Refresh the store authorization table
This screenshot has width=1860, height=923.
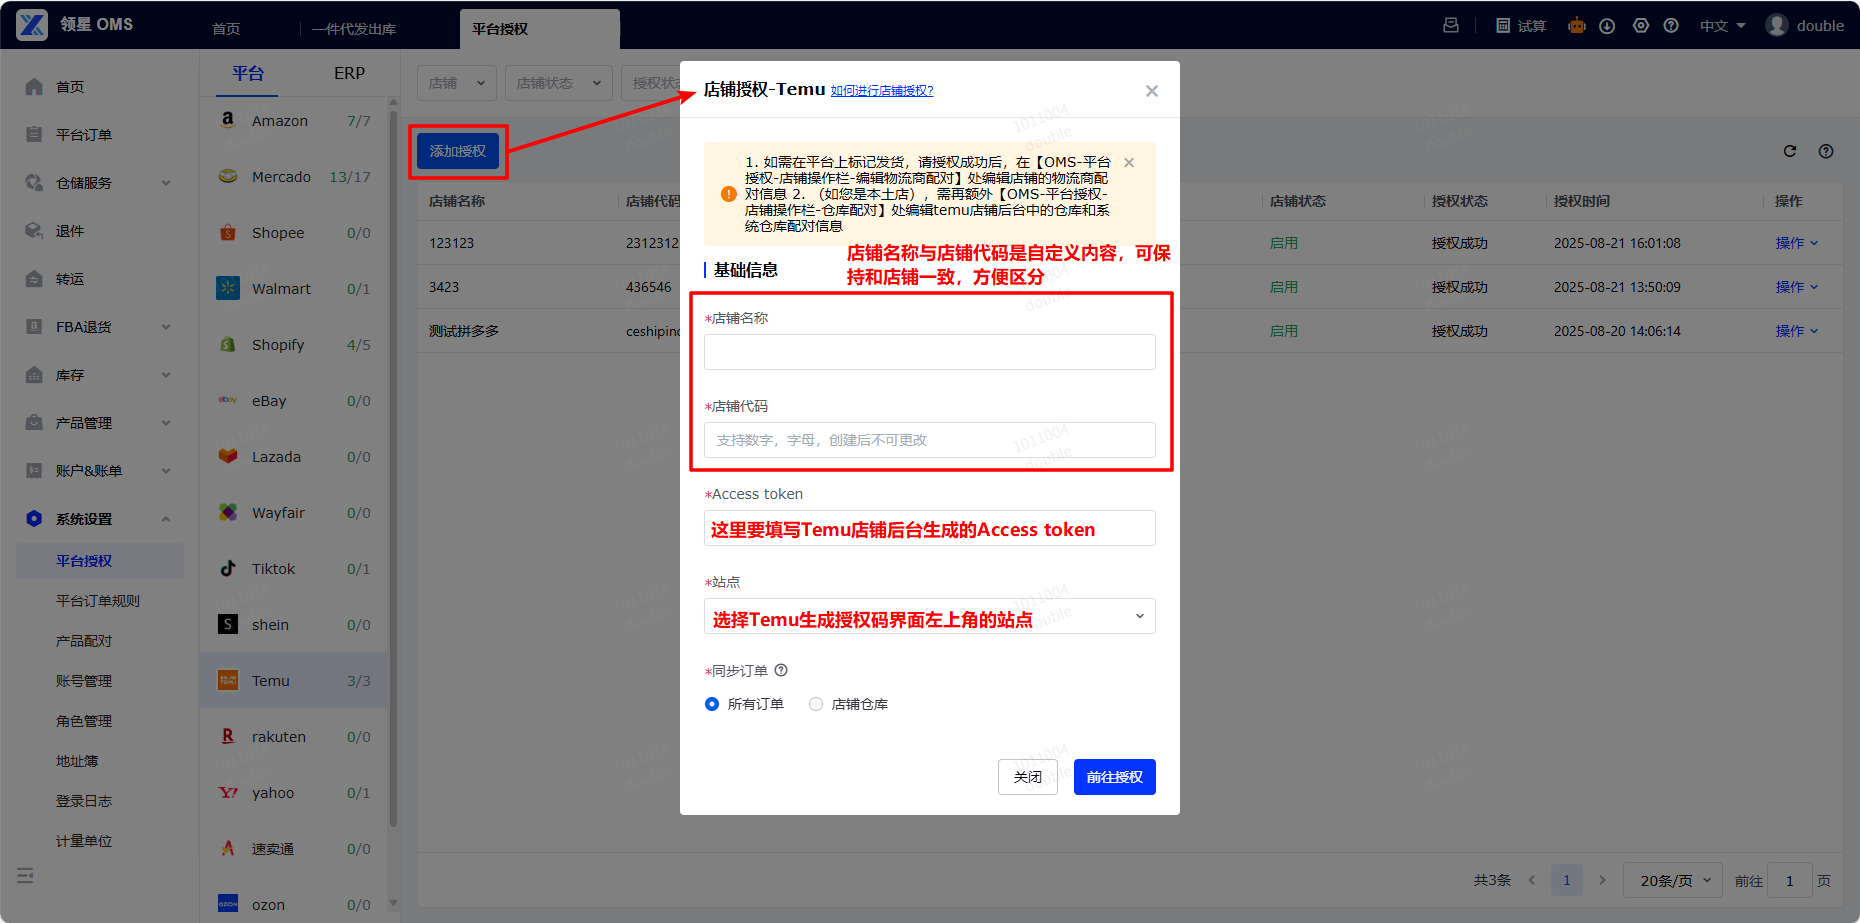point(1790,151)
